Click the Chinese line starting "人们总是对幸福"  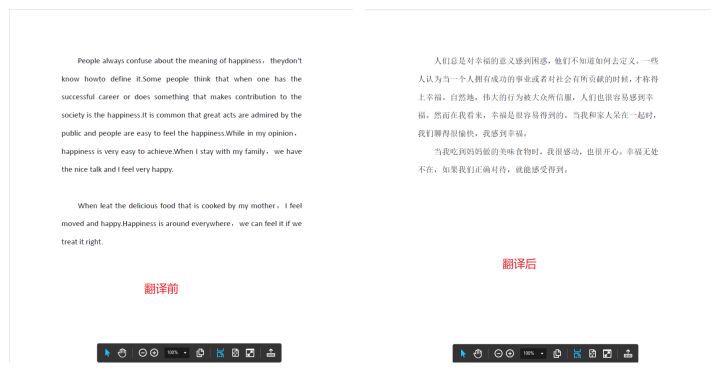(x=546, y=61)
